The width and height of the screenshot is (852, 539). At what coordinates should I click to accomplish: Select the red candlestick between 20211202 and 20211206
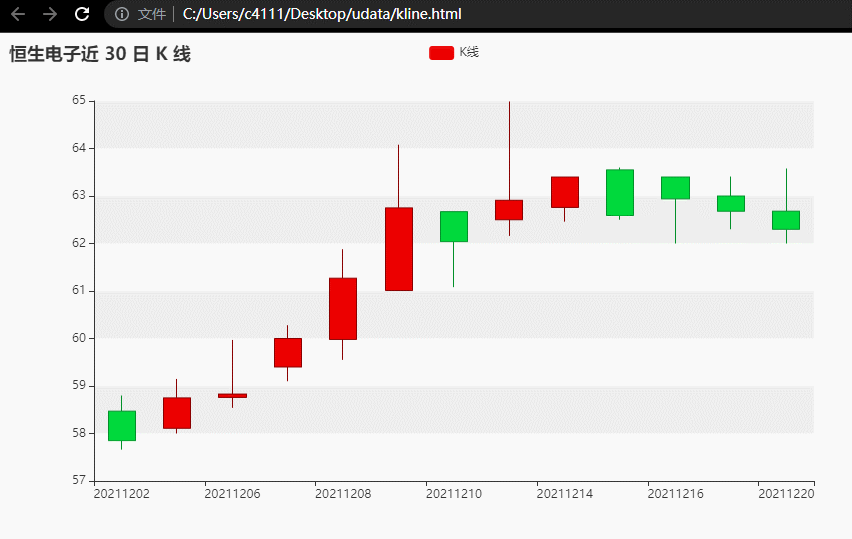point(177,413)
